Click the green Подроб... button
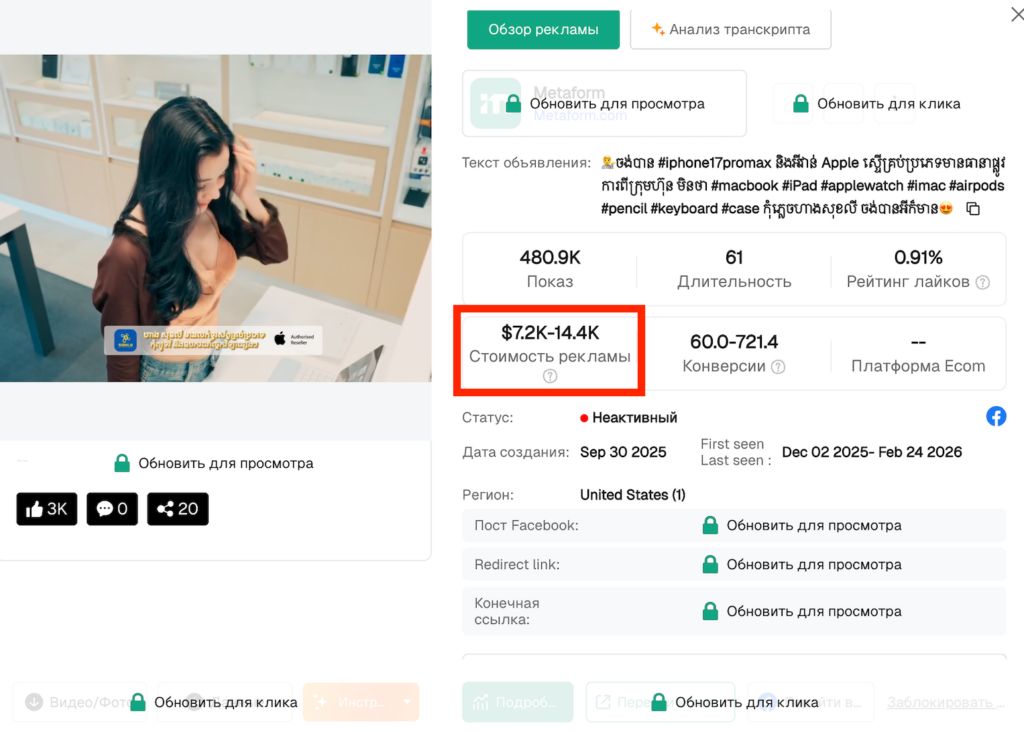This screenshot has width=1024, height=732. pyautogui.click(x=517, y=702)
